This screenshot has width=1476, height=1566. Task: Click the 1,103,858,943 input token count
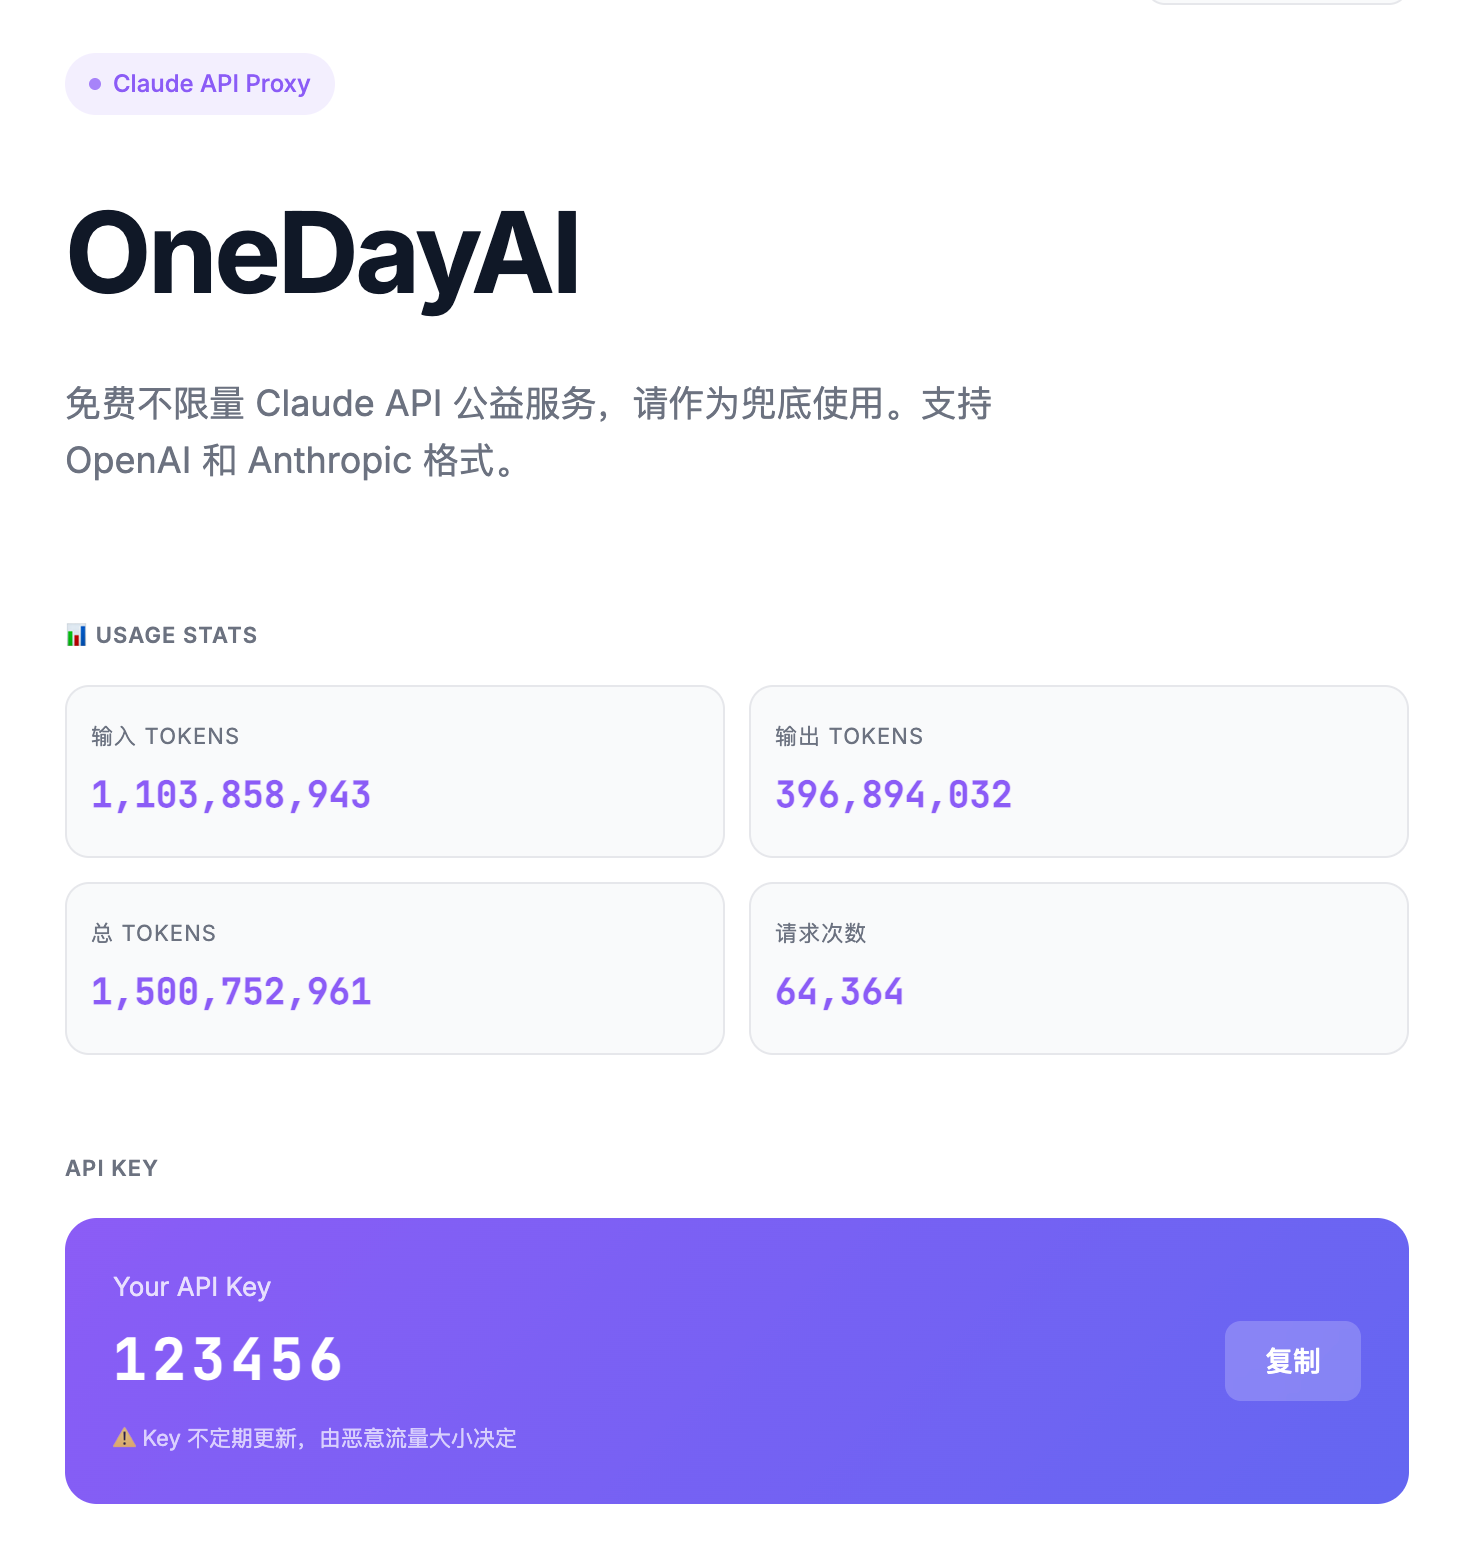click(x=231, y=795)
